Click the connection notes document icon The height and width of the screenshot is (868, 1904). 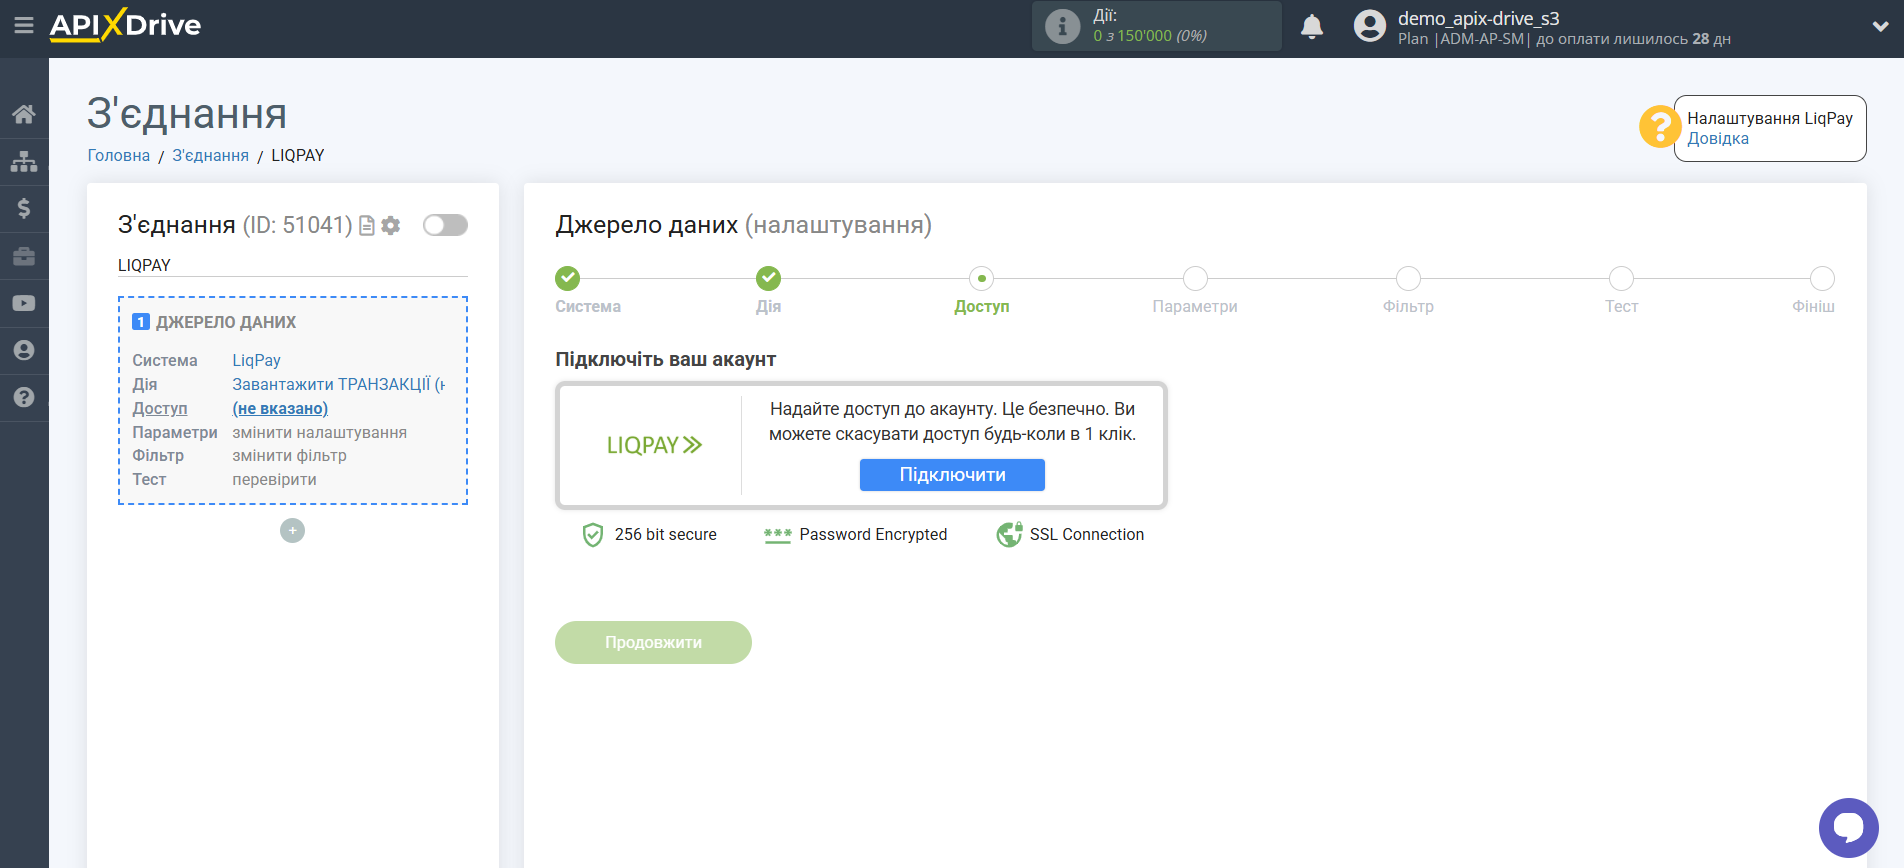click(367, 226)
